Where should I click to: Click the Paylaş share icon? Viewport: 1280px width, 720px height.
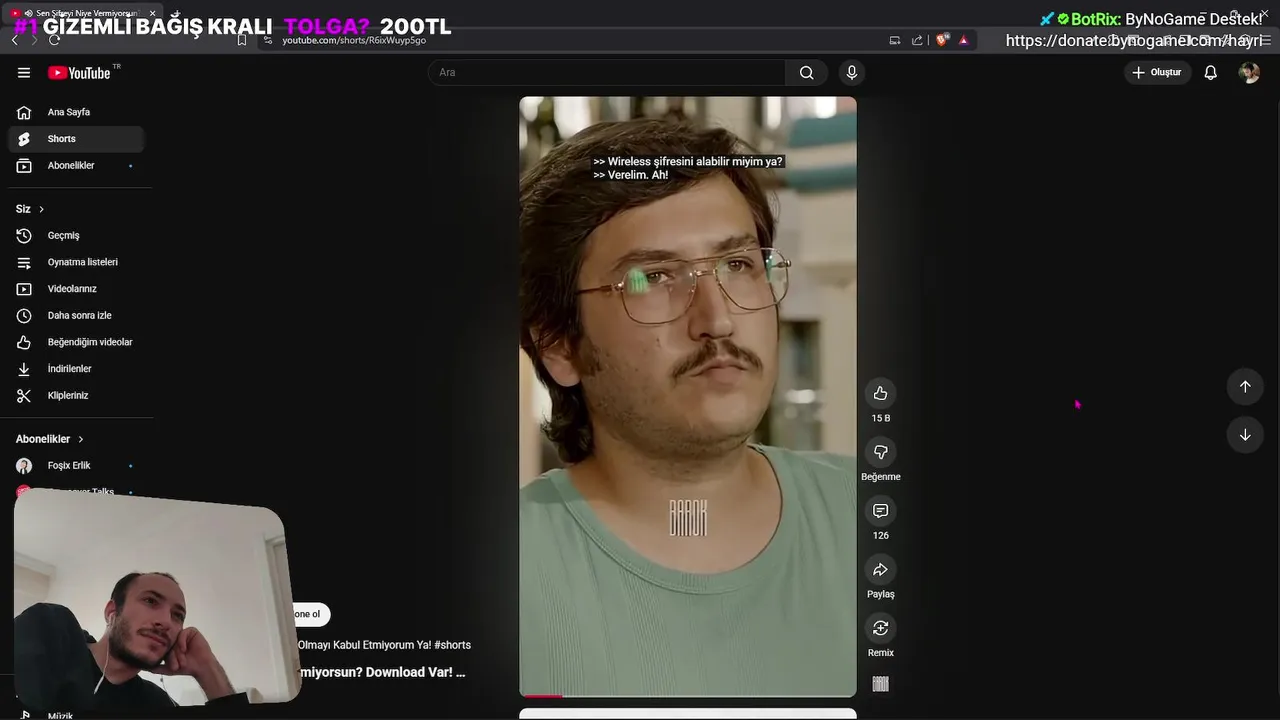pyautogui.click(x=880, y=569)
